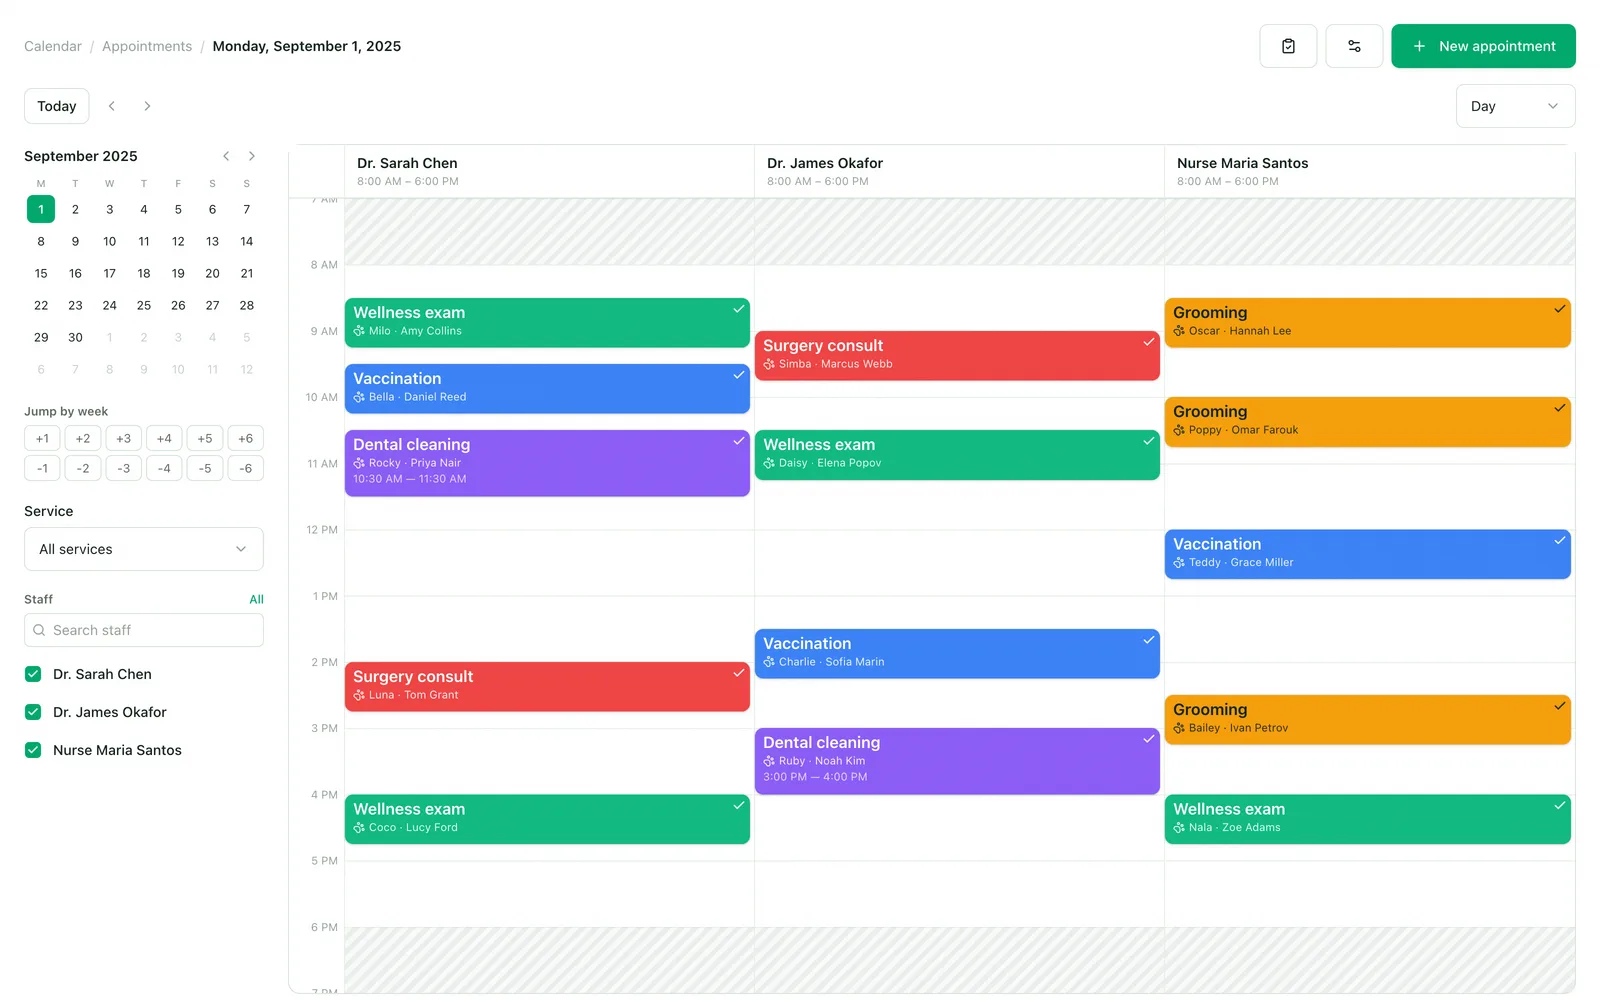The image size is (1600, 1000).
Task: Open Calendar breadcrumb link
Action: tap(53, 46)
